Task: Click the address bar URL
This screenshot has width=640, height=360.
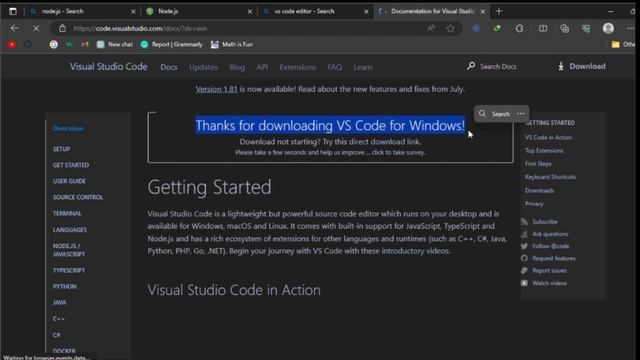Action: pyautogui.click(x=140, y=28)
